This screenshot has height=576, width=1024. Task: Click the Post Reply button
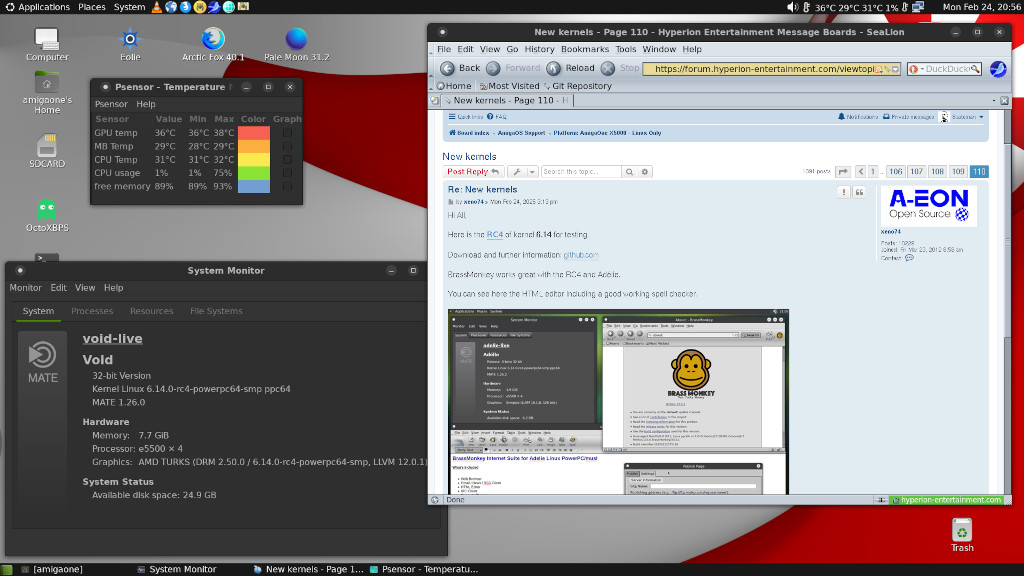pyautogui.click(x=473, y=172)
